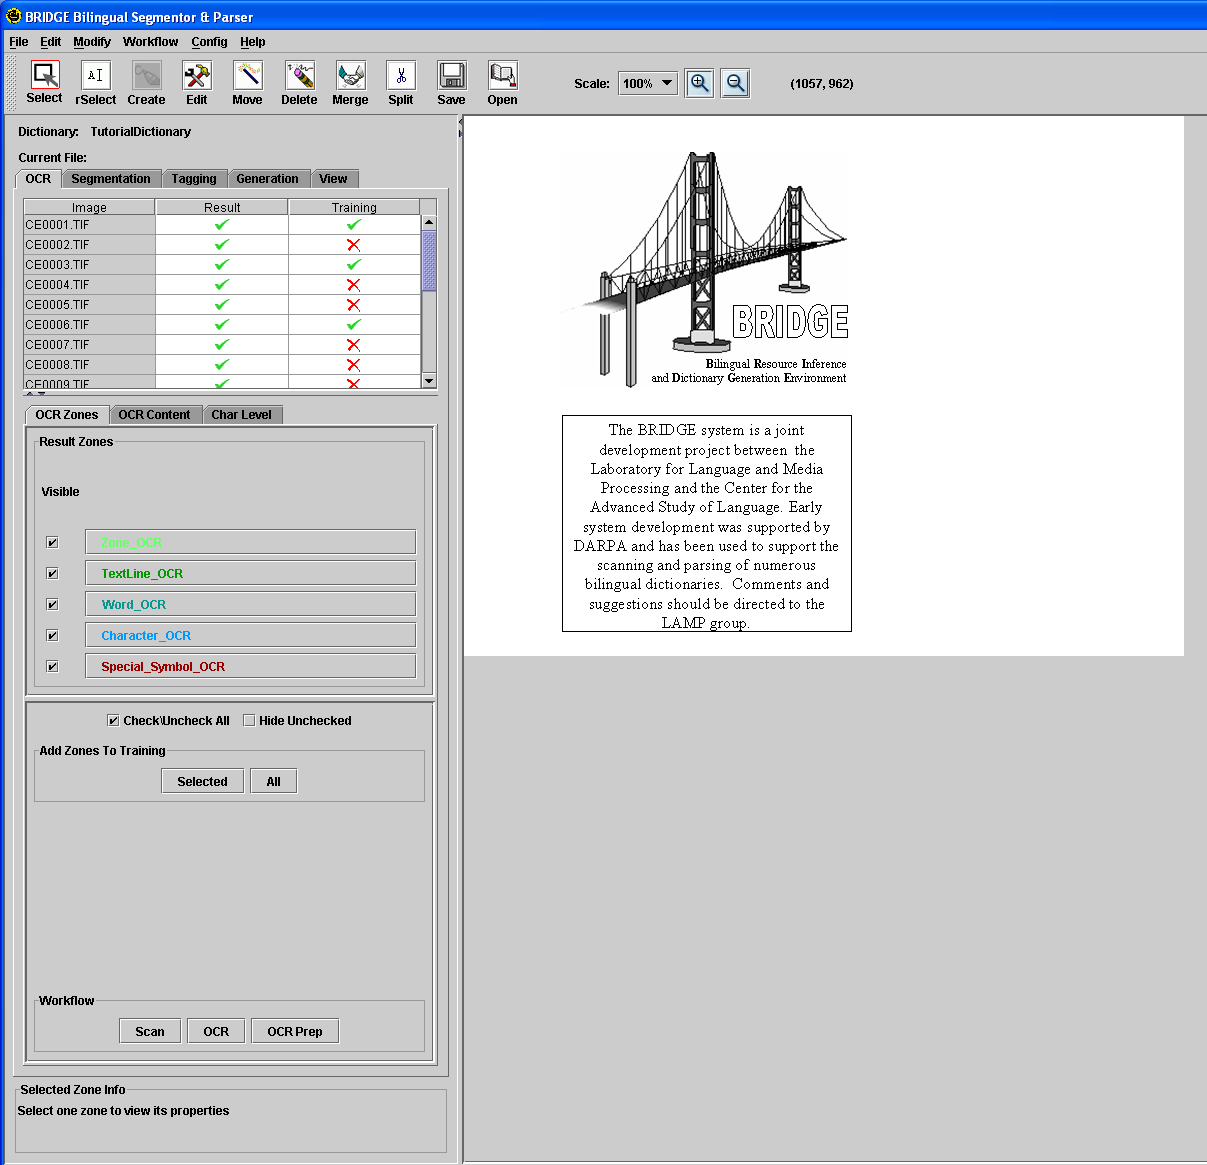Select the rSelect tool icon

point(95,76)
